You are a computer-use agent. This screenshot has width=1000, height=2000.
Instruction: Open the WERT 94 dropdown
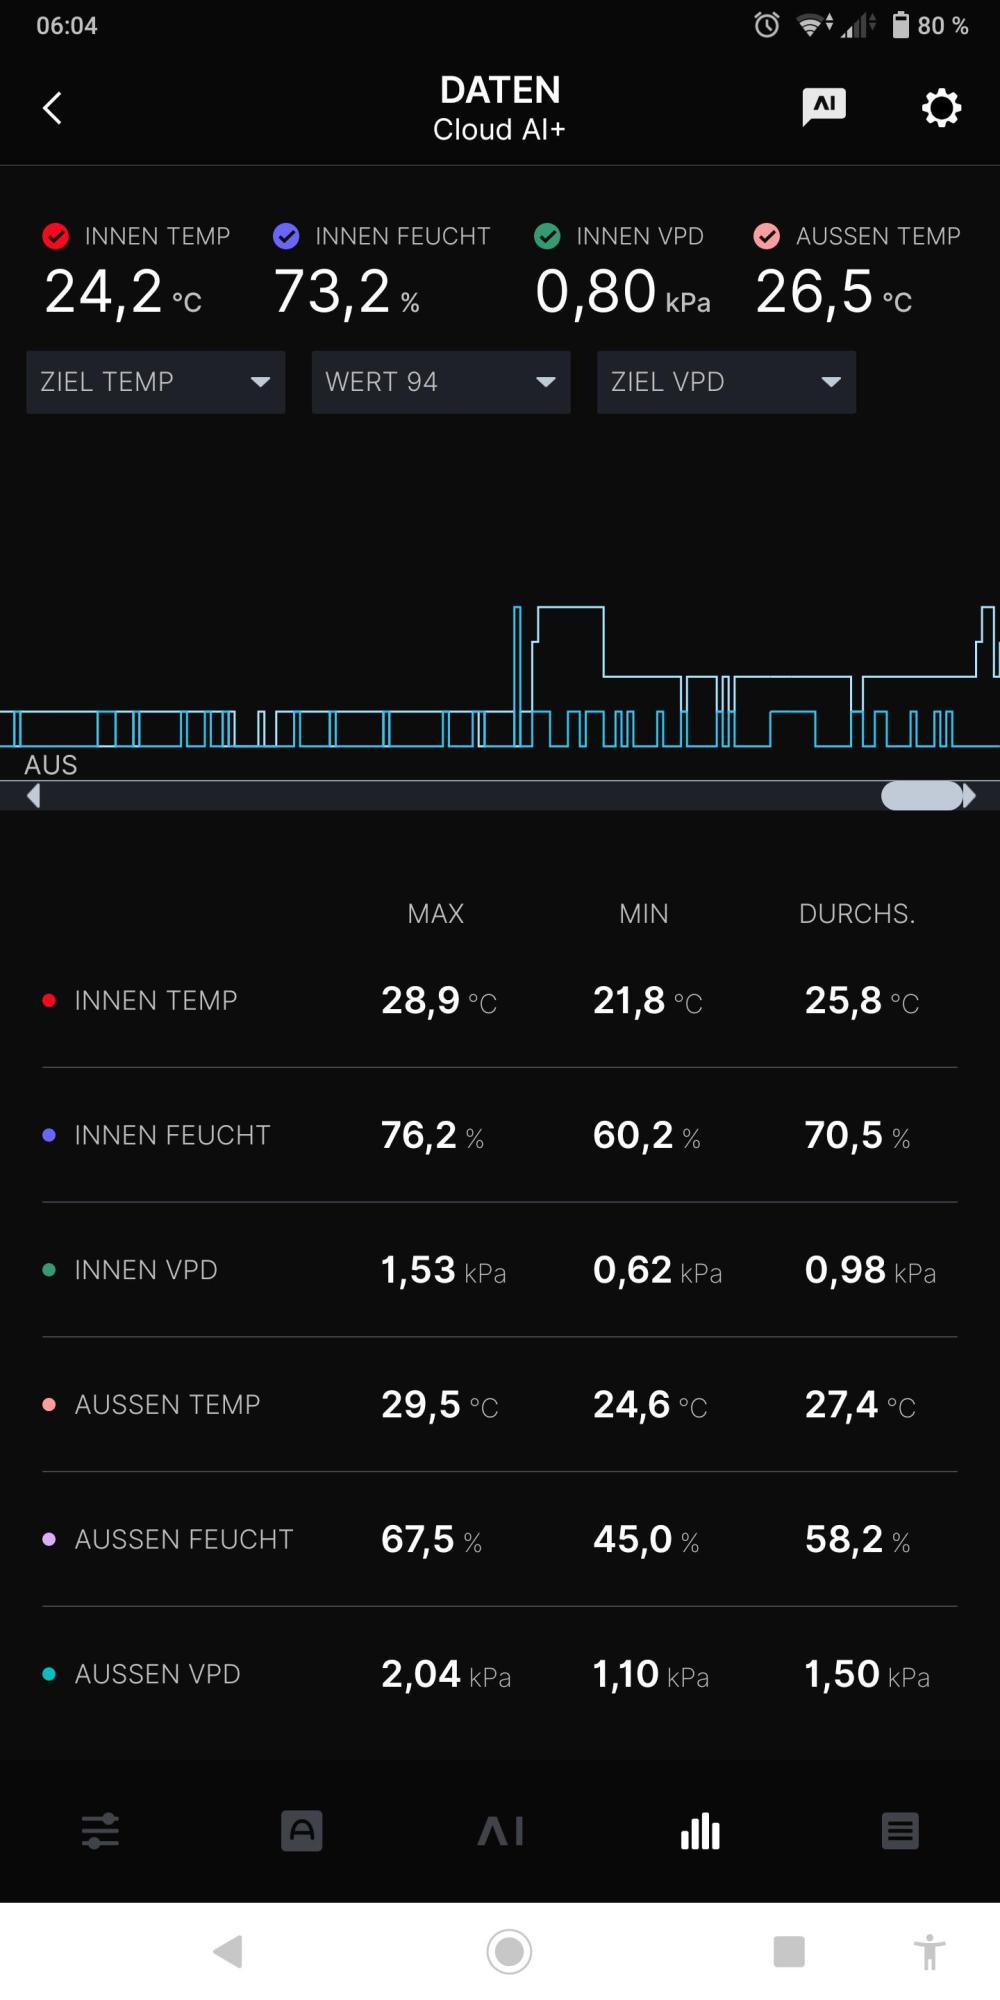[x=441, y=382]
